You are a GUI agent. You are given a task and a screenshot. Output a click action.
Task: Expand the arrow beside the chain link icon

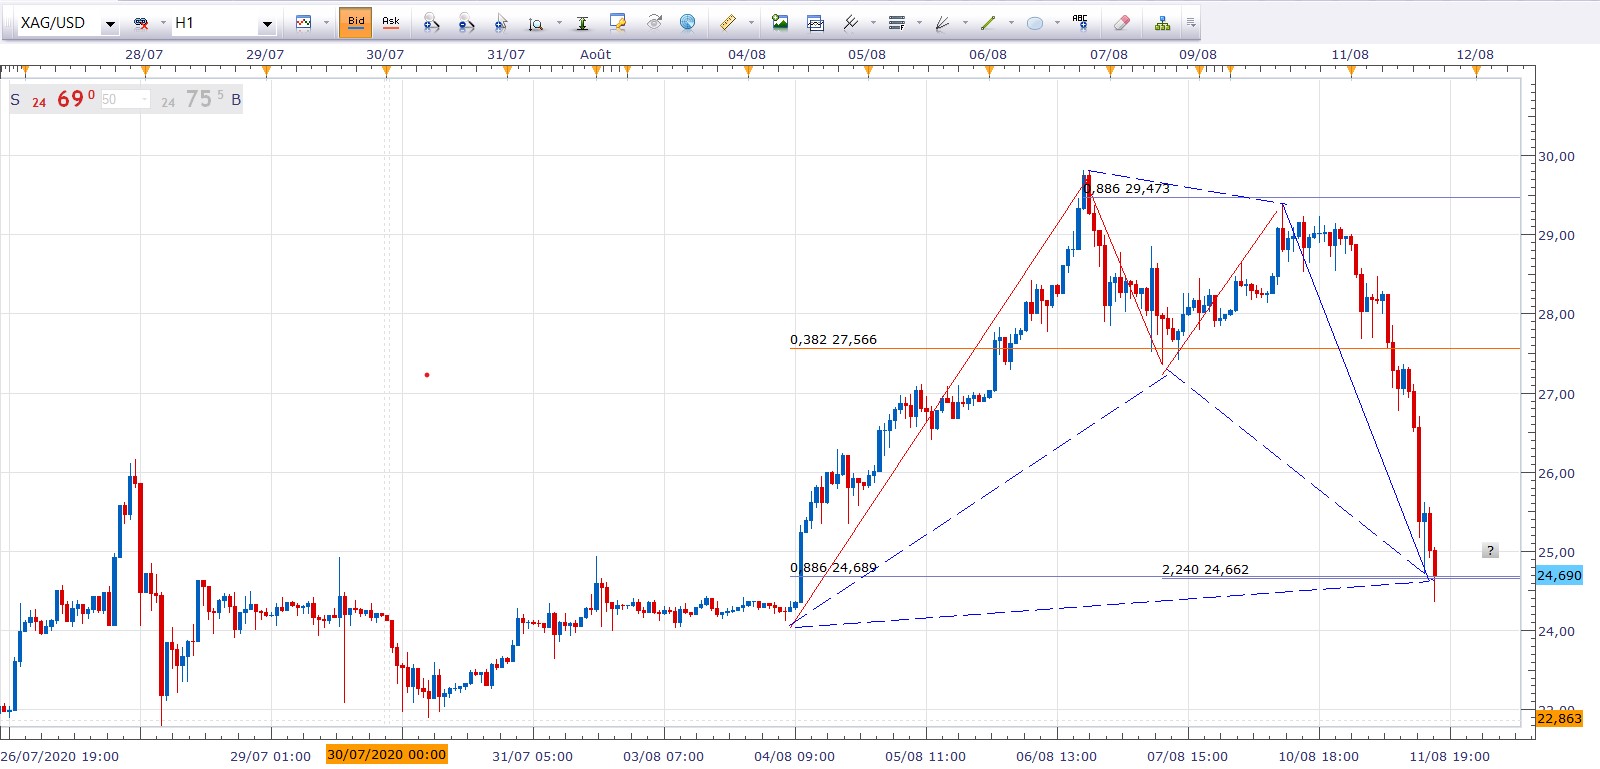point(162,23)
